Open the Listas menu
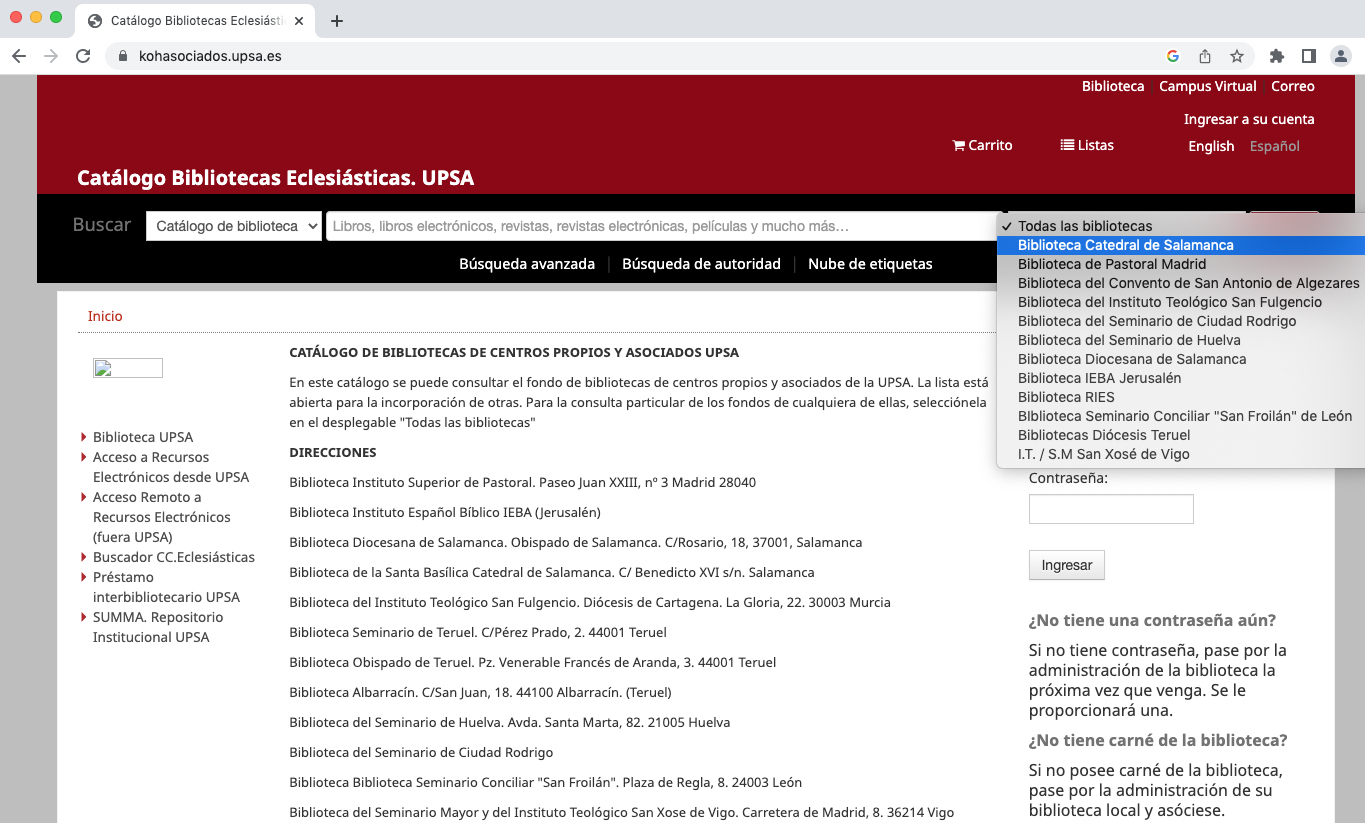The height and width of the screenshot is (823, 1365). [1087, 145]
